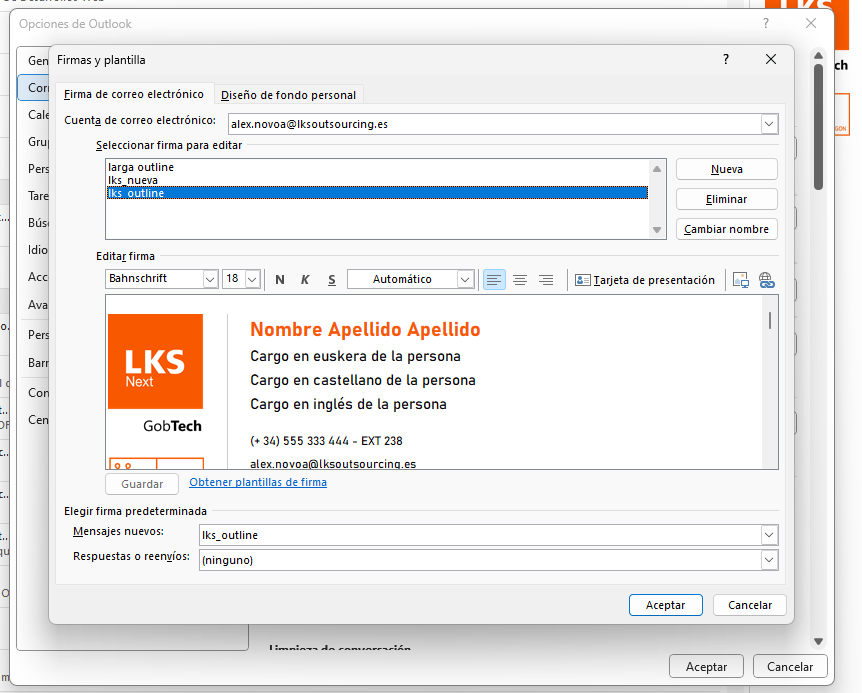Click Aceptar in Firmas y plantilla dialog
Image resolution: width=862 pixels, height=693 pixels.
(665, 605)
